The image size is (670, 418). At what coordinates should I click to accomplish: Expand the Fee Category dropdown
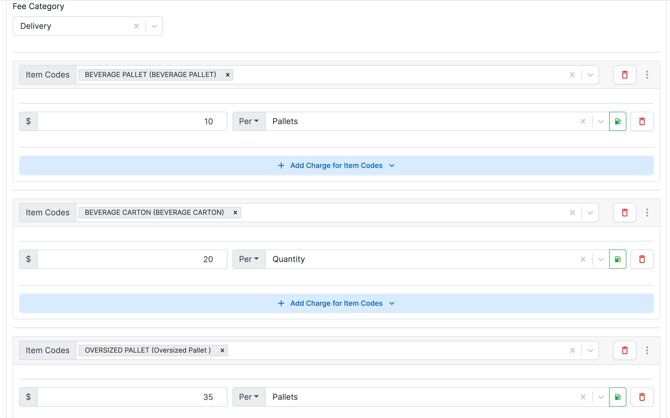tap(154, 26)
